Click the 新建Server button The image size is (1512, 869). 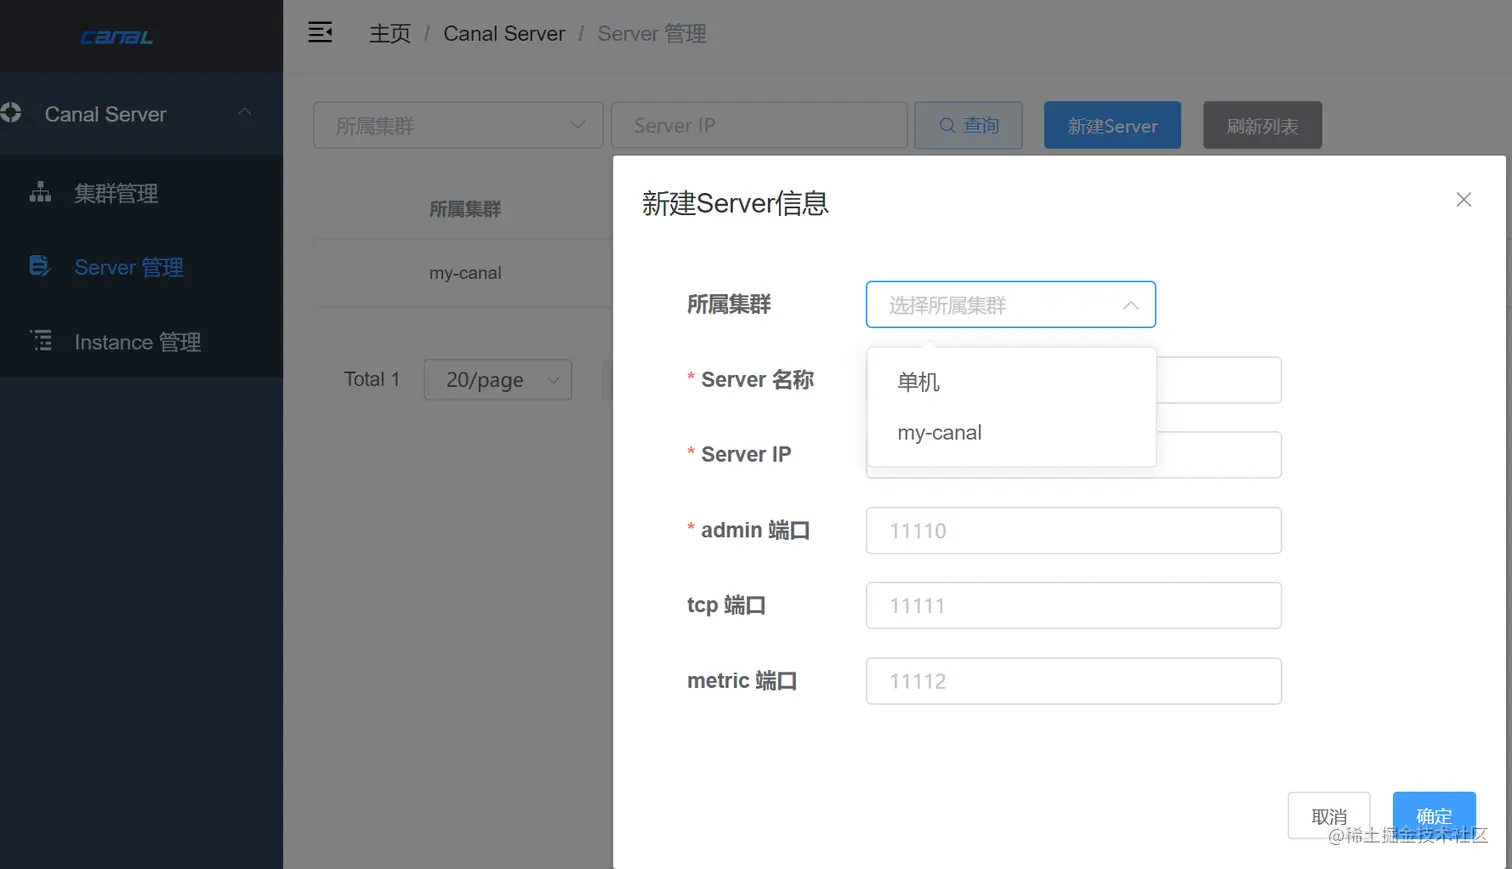point(1112,125)
